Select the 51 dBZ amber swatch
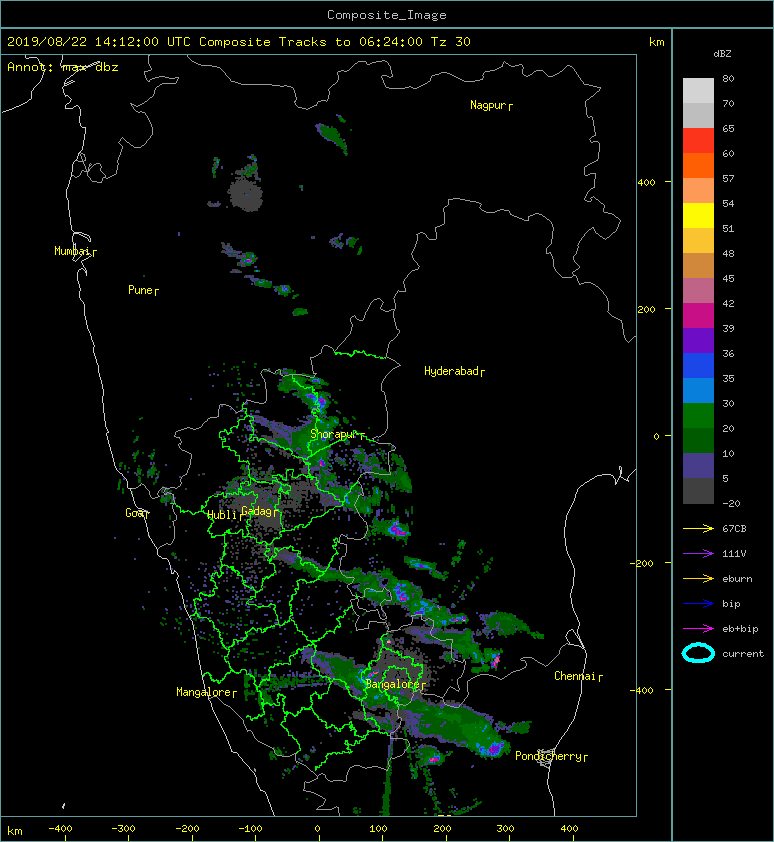 coord(698,241)
